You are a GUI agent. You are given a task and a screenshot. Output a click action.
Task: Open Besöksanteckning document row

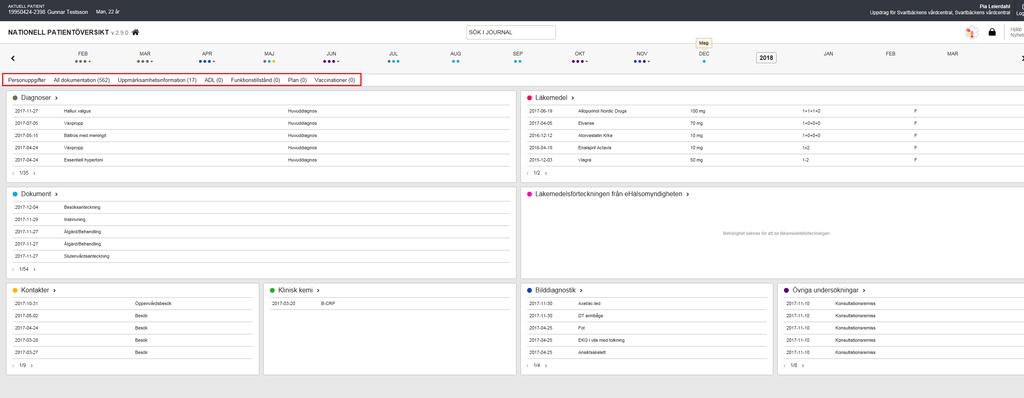[x=261, y=207]
